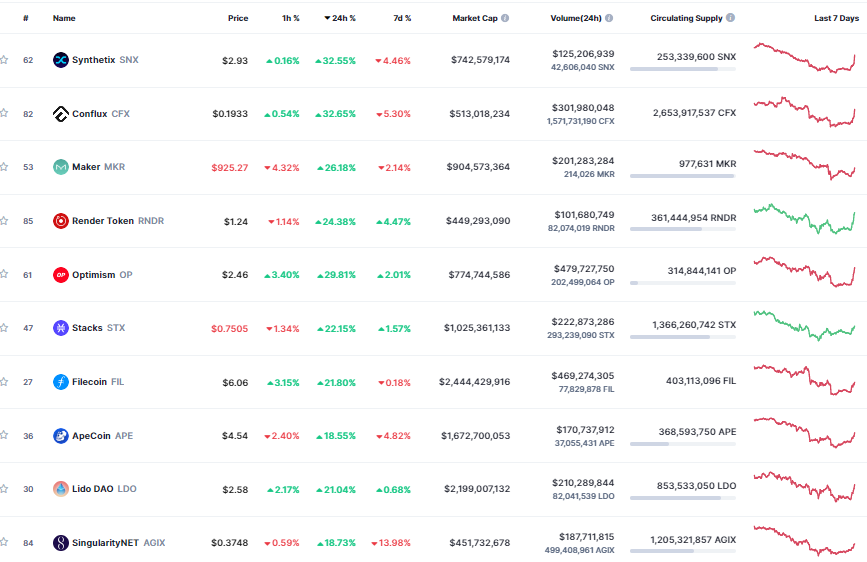Image resolution: width=867 pixels, height=562 pixels.
Task: Sort the list by Price header
Action: 237,18
